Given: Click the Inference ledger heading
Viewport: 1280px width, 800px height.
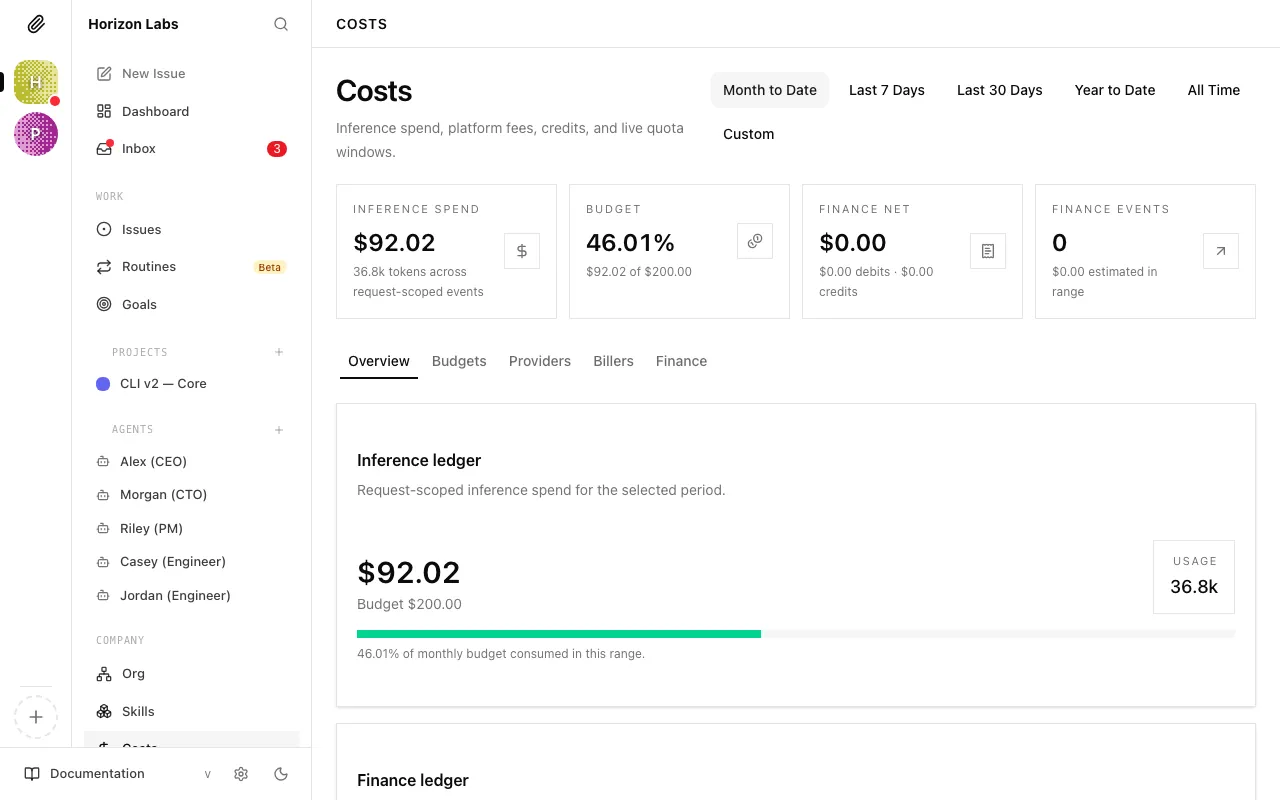Looking at the screenshot, I should coord(419,460).
